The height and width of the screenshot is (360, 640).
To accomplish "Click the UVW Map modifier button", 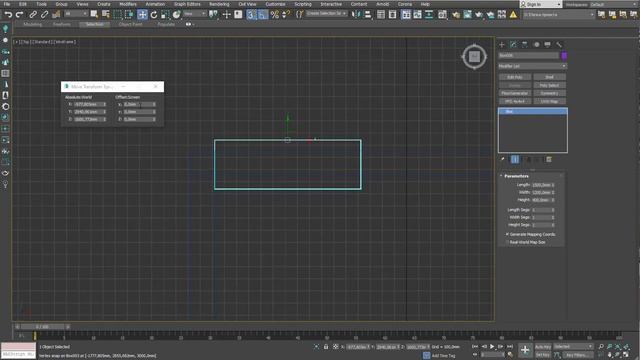I will 549,101.
